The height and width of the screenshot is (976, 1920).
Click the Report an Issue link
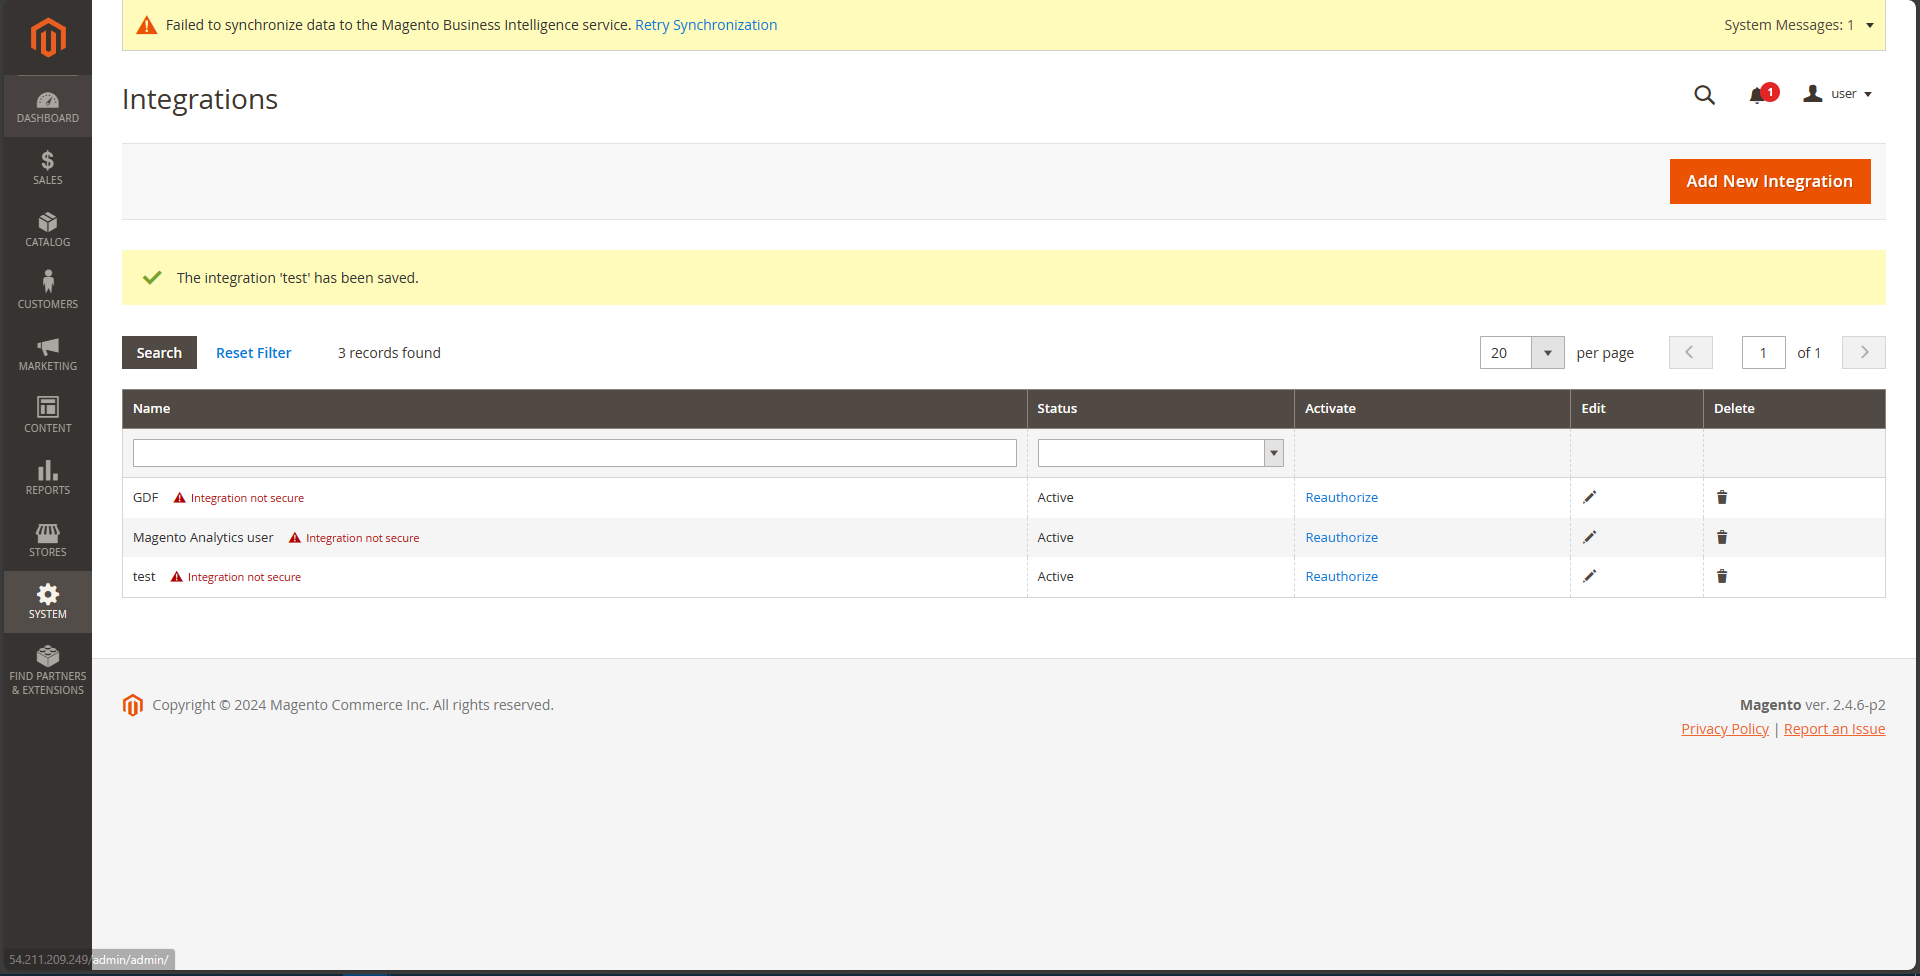[1834, 729]
